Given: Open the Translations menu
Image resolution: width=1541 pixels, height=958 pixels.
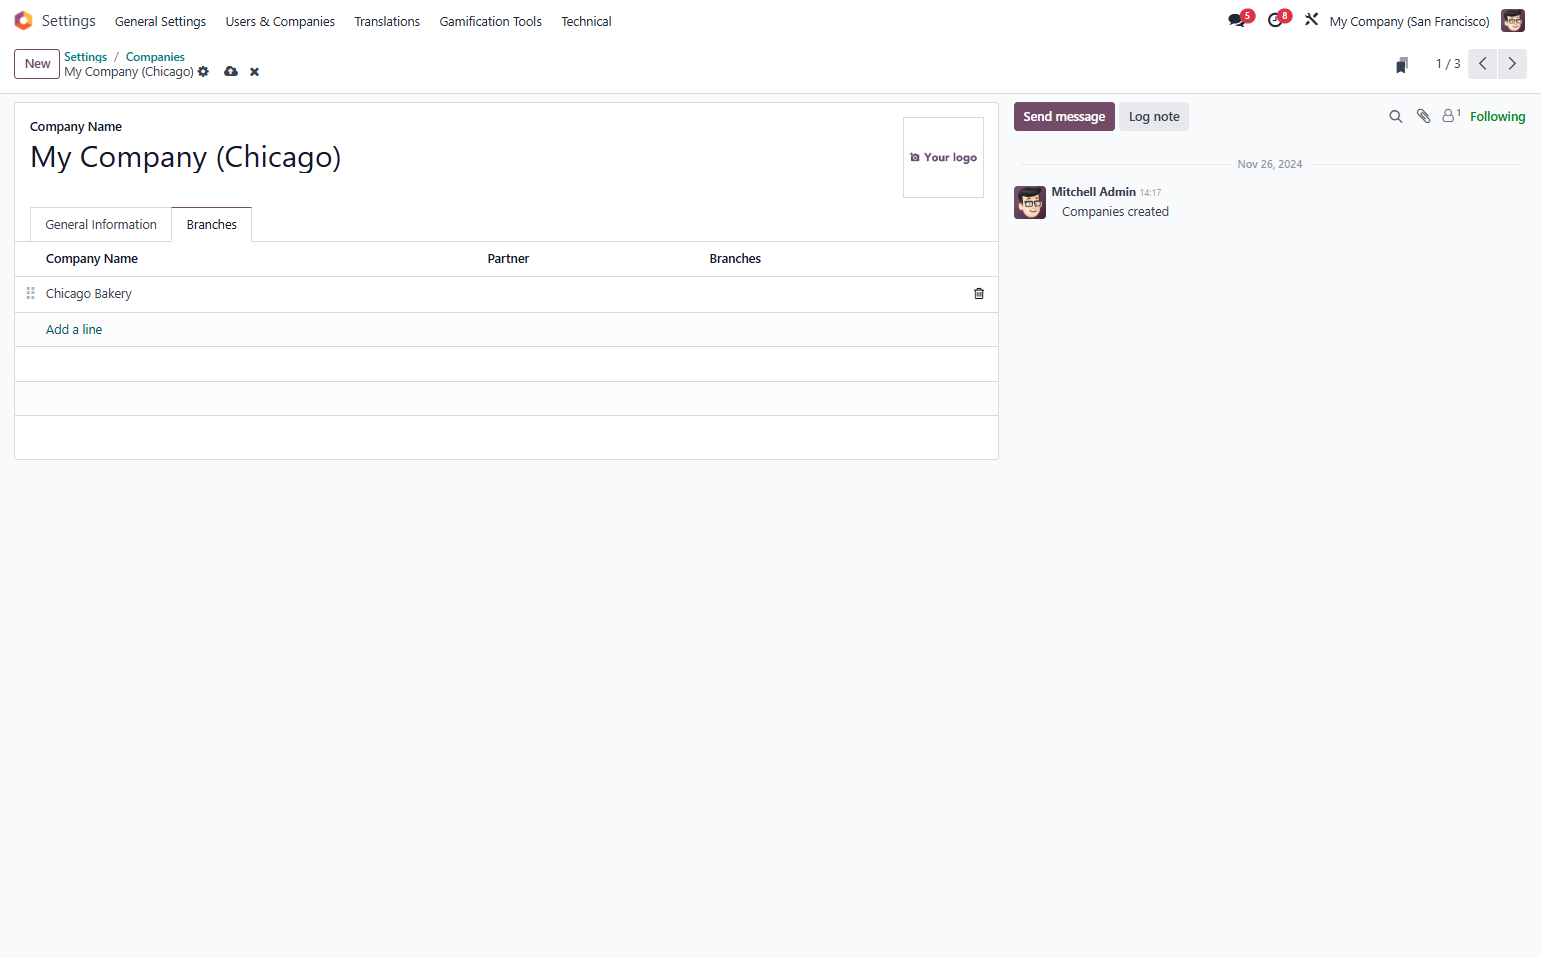Looking at the screenshot, I should coord(387,22).
